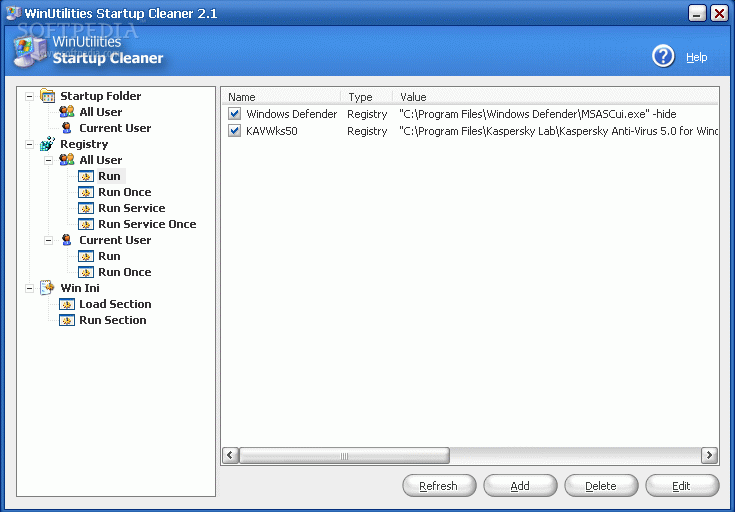Click the Run icon under Registry All User

[x=86, y=176]
